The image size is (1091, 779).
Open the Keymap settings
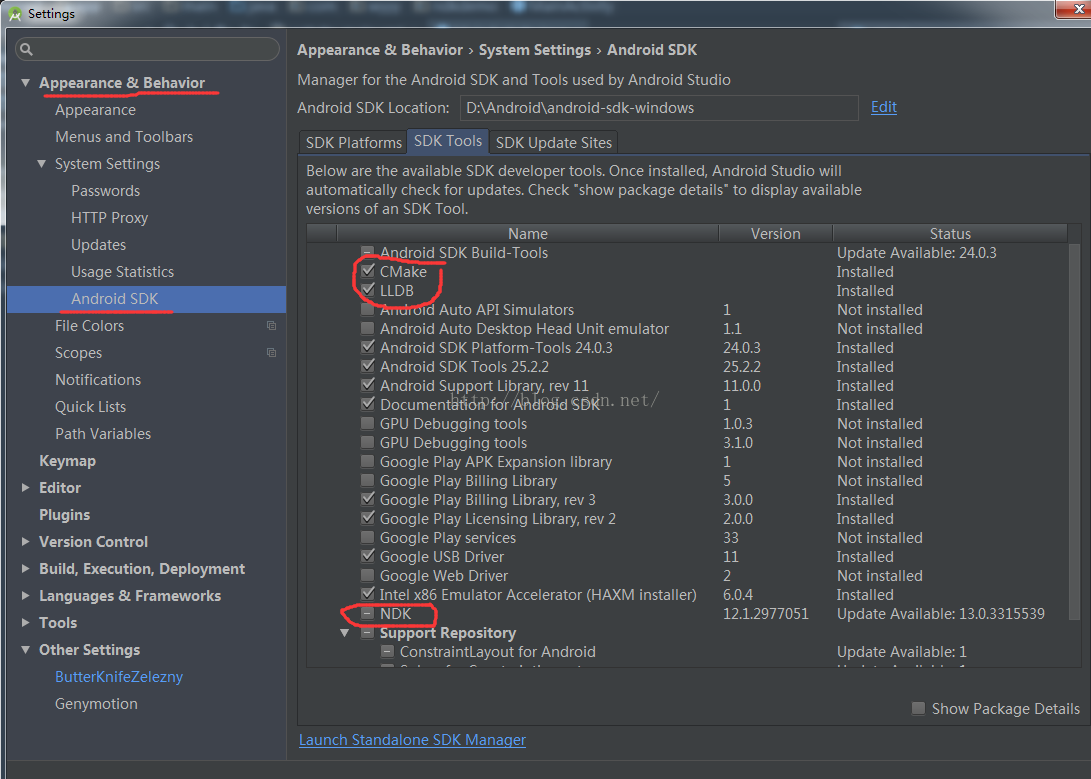pos(67,460)
